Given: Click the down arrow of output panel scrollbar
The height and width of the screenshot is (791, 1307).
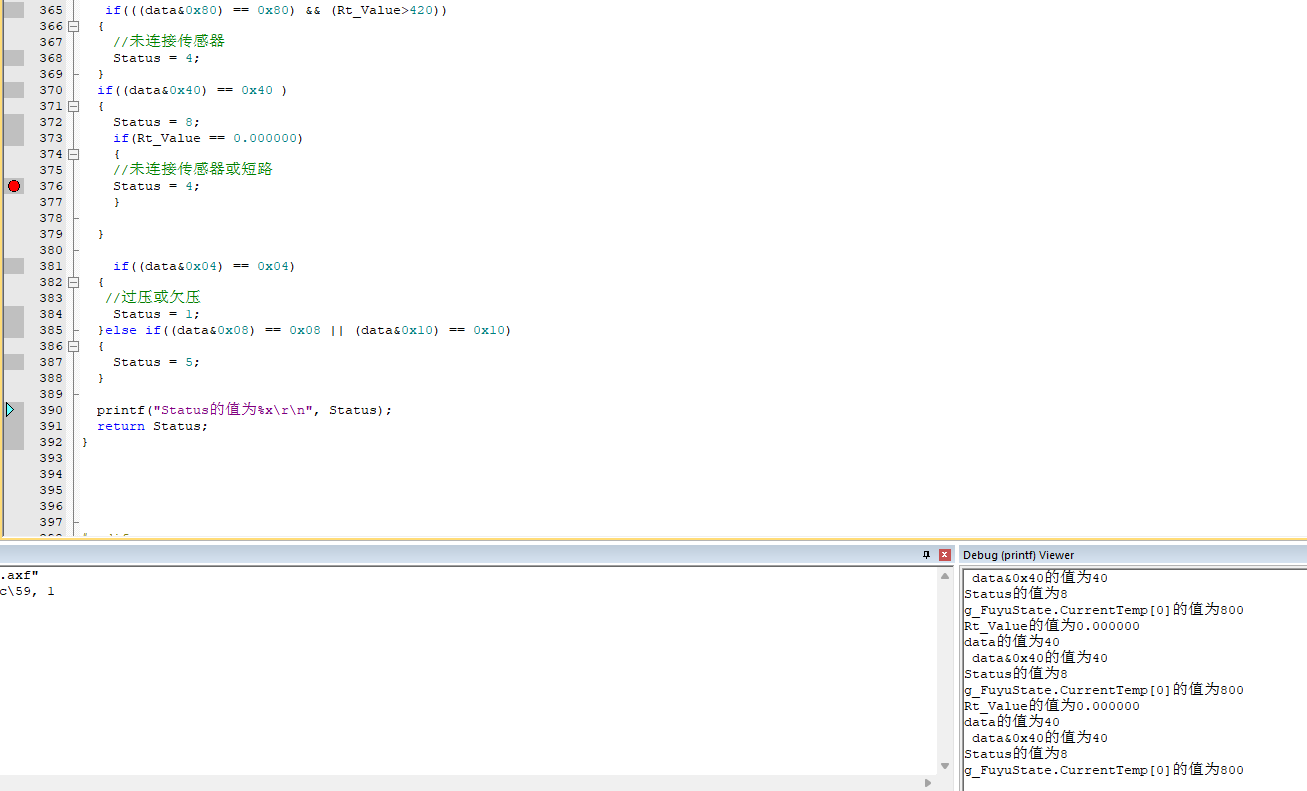Looking at the screenshot, I should tap(945, 766).
